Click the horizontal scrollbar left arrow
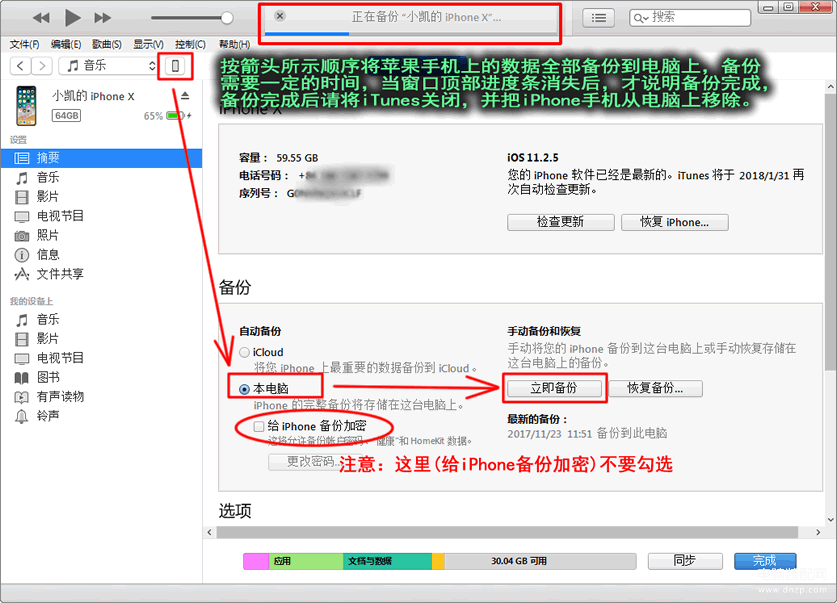The width and height of the screenshot is (837, 603). tap(210, 532)
